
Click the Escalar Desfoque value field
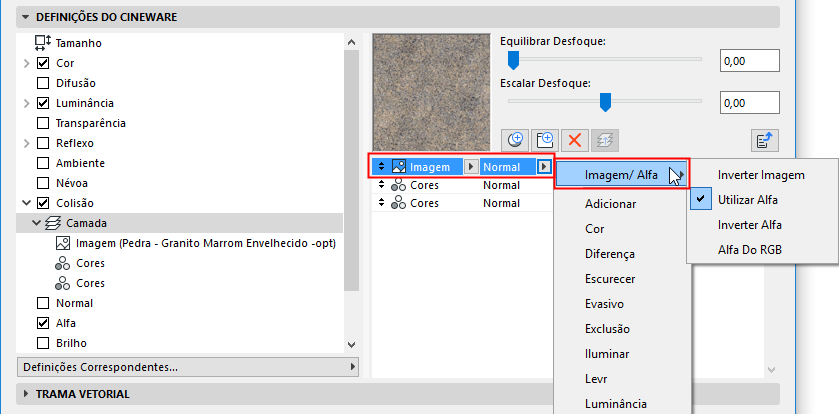[x=750, y=103]
